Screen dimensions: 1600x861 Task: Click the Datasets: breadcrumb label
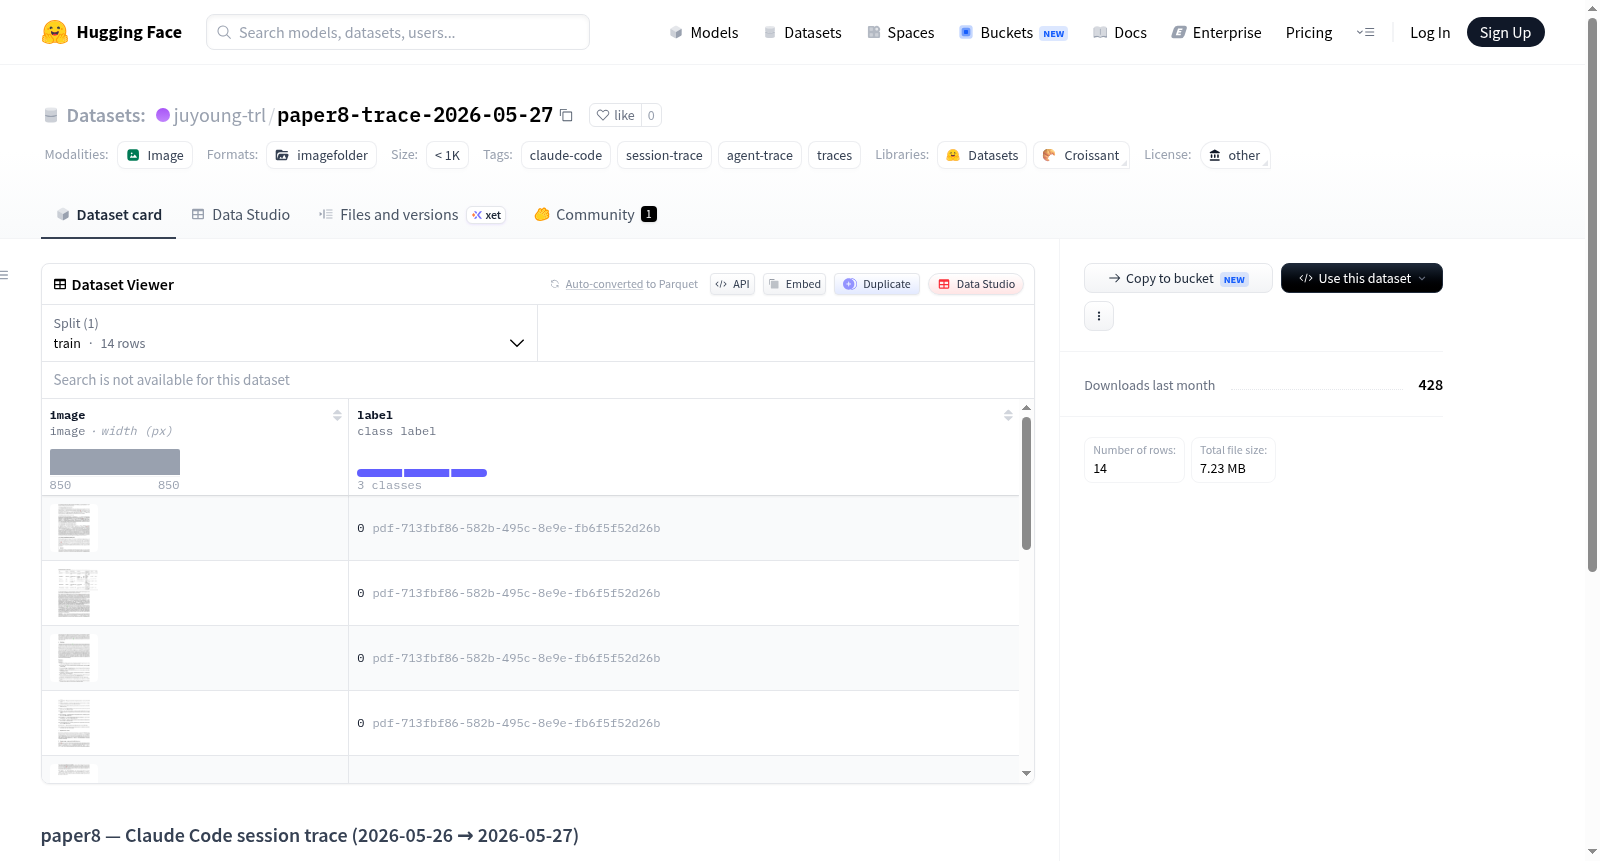[x=106, y=115]
